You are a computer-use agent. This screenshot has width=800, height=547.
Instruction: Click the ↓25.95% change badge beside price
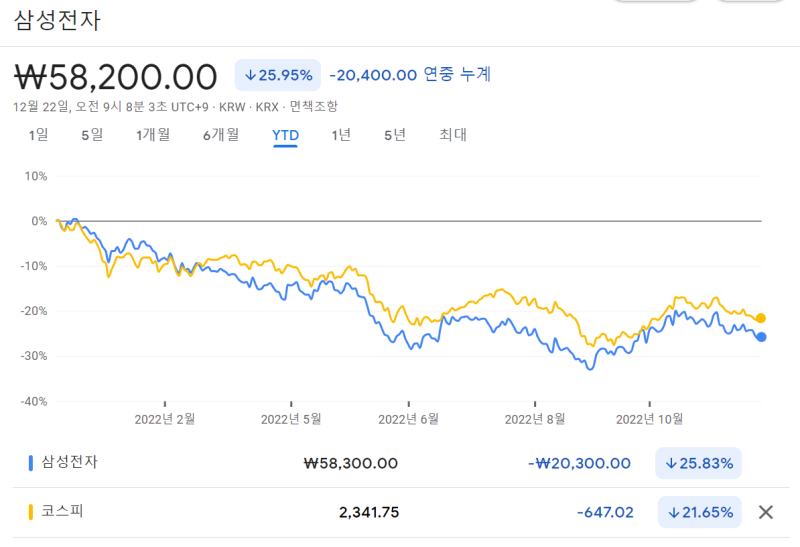pos(278,75)
